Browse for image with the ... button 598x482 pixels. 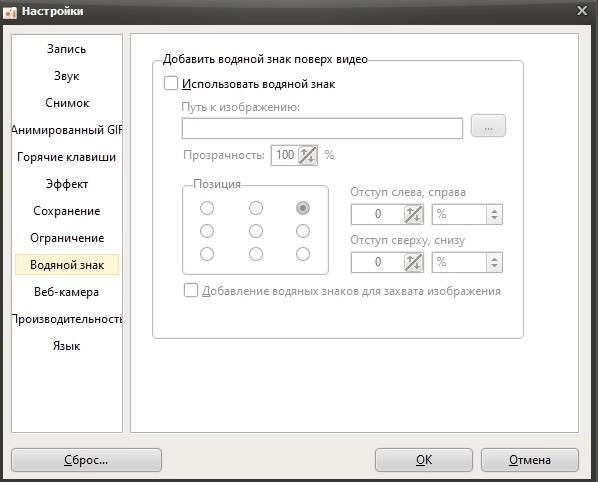pos(488,126)
